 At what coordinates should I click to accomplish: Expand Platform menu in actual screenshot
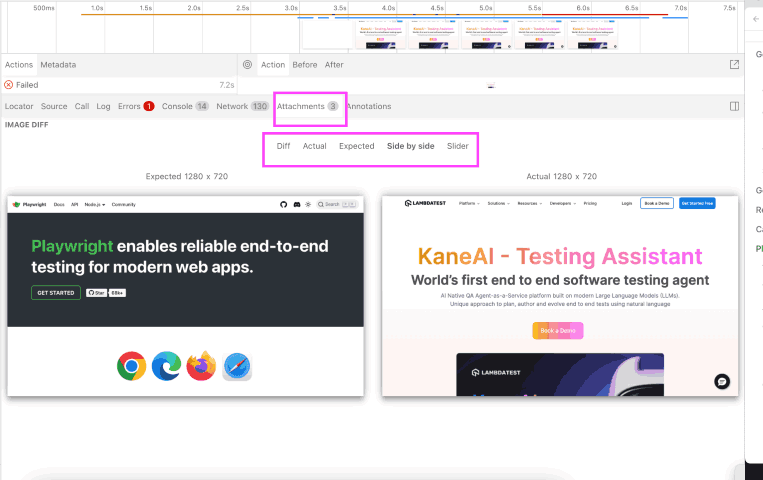[469, 203]
